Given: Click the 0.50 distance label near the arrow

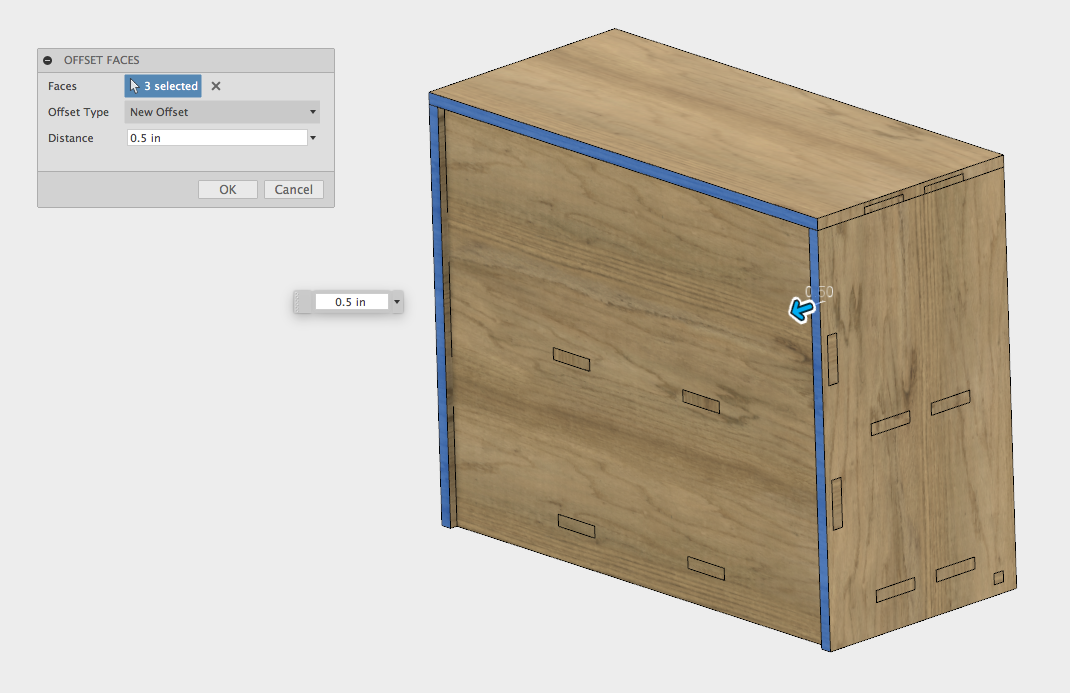Looking at the screenshot, I should pos(817,291).
